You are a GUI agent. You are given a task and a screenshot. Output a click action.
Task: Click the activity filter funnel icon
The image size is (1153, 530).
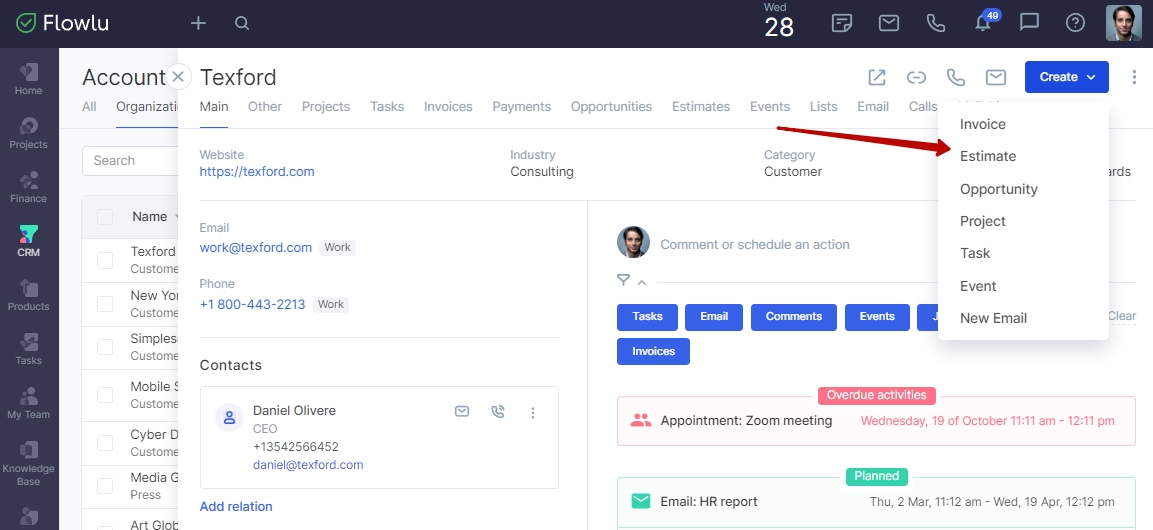624,280
